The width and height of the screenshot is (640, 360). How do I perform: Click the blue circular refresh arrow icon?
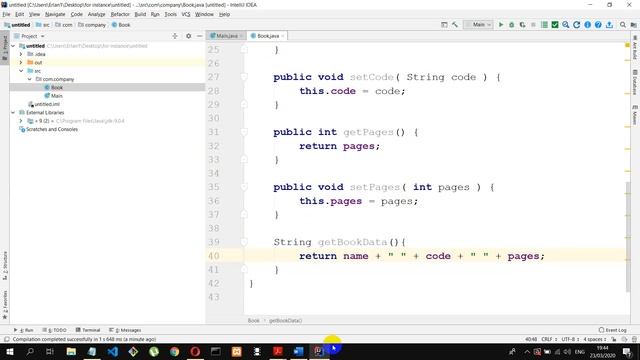[x=576, y=25]
